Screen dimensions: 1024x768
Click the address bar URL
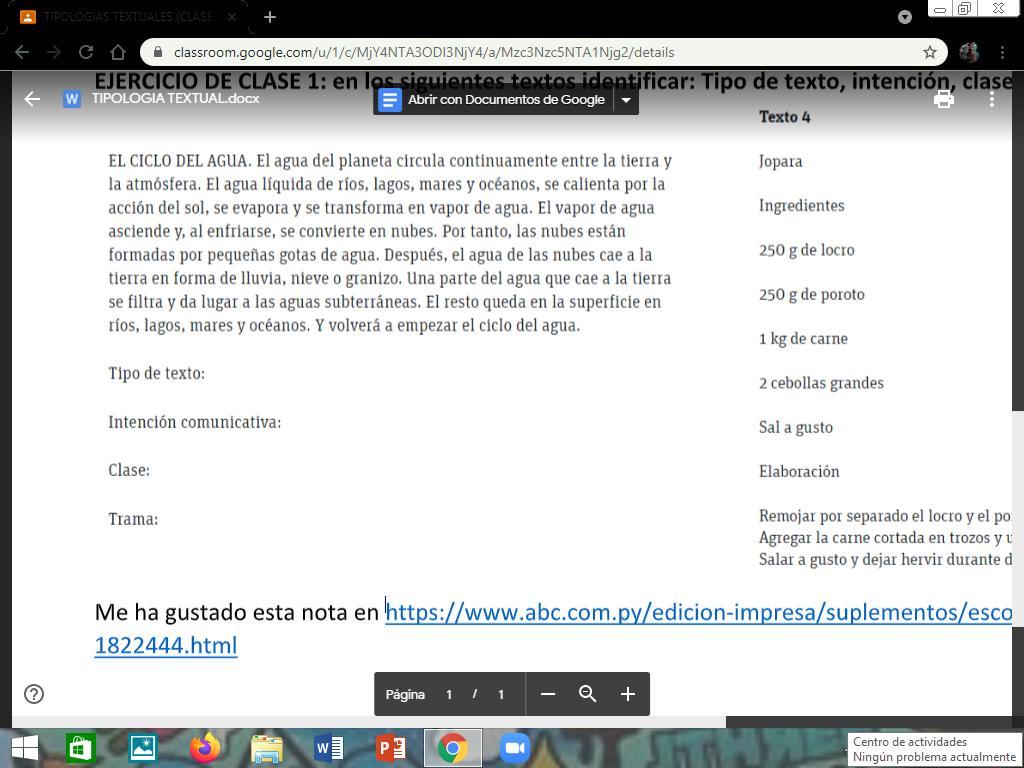tap(424, 52)
